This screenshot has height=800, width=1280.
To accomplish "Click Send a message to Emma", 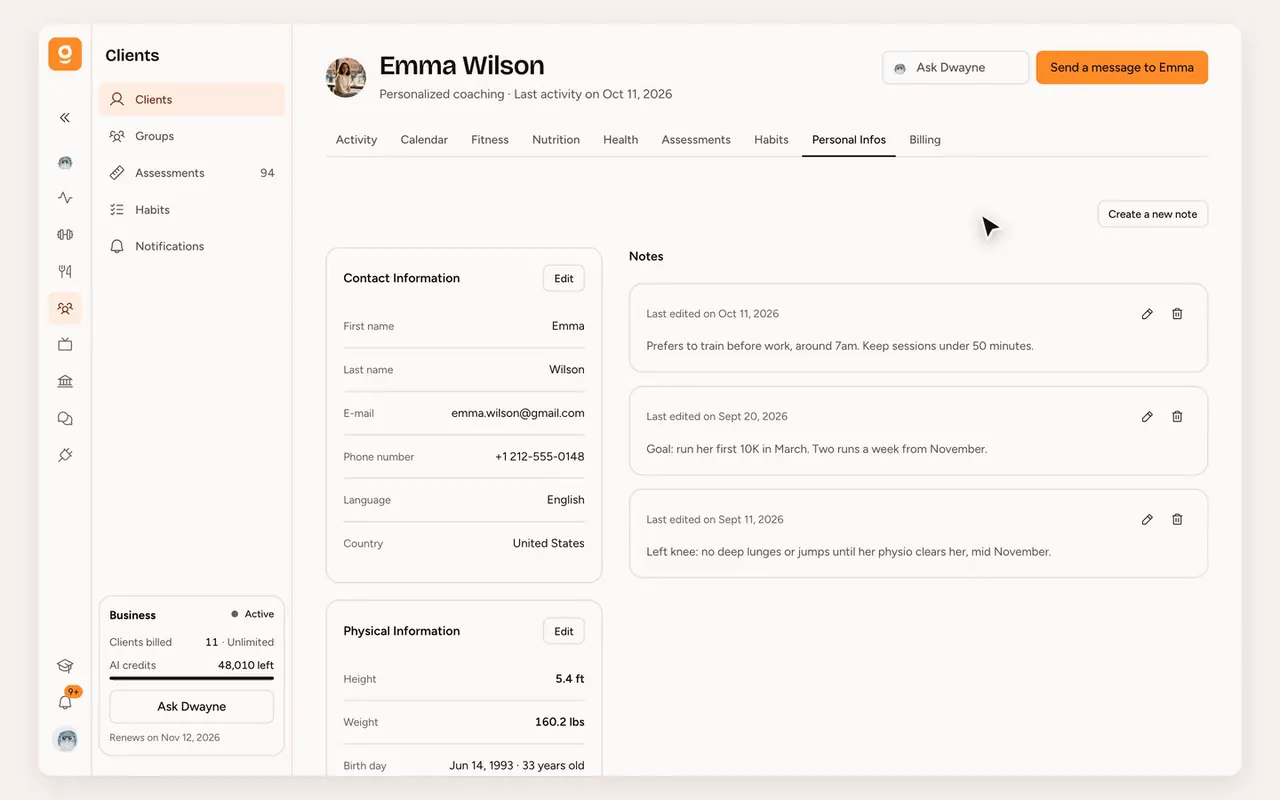I will pos(1122,68).
